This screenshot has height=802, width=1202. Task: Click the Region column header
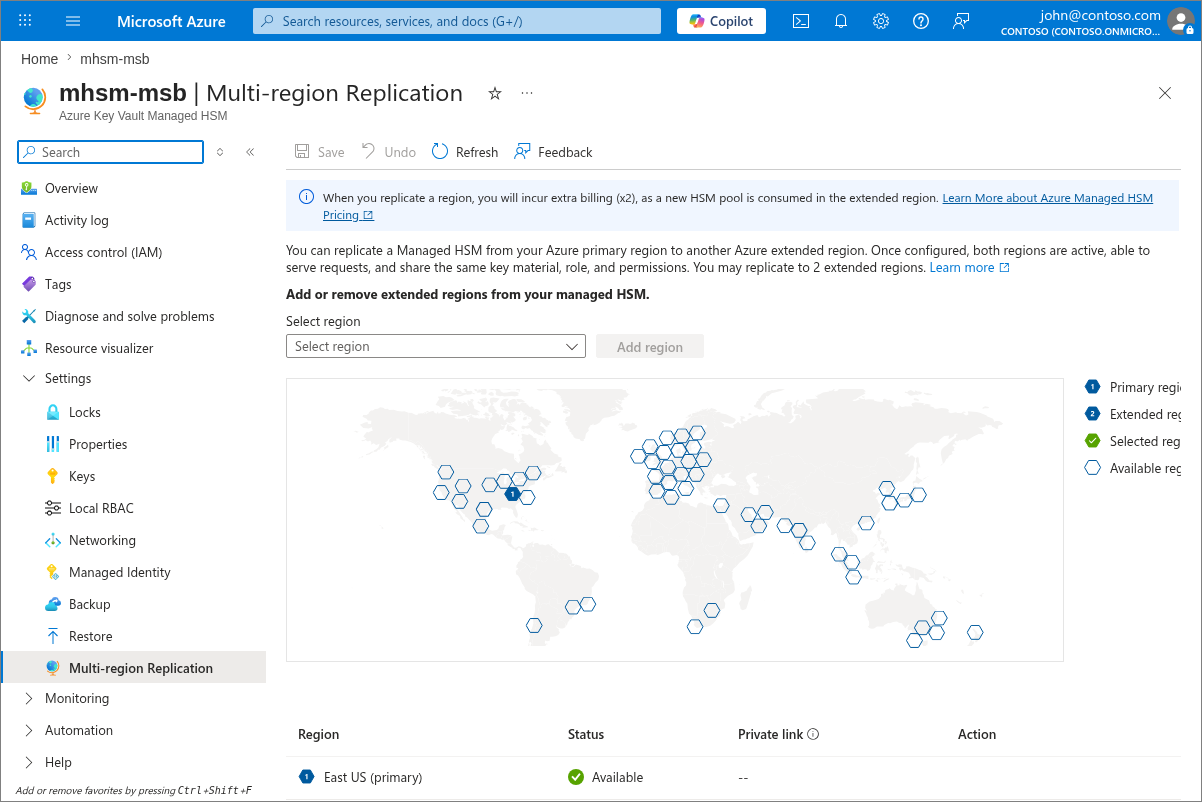(318, 734)
